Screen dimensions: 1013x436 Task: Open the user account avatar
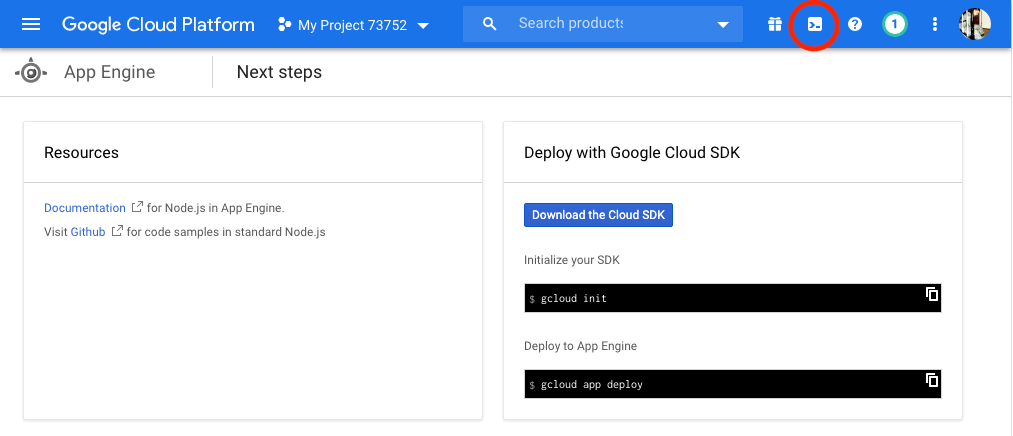[x=975, y=25]
